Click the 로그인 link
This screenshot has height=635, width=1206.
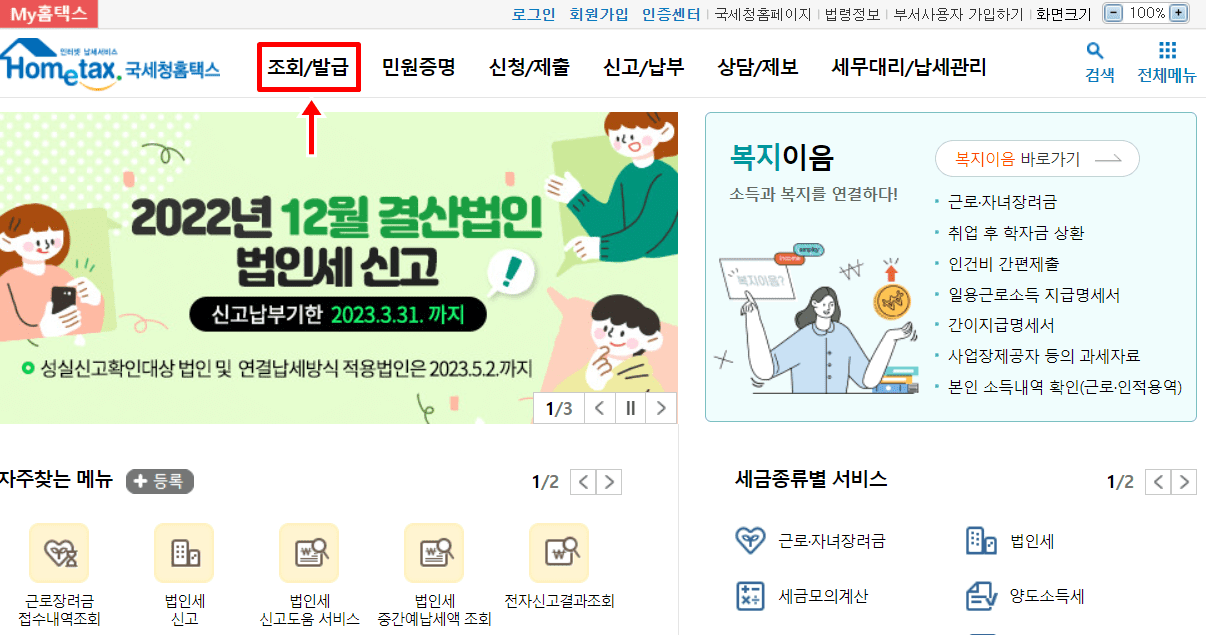tap(533, 14)
